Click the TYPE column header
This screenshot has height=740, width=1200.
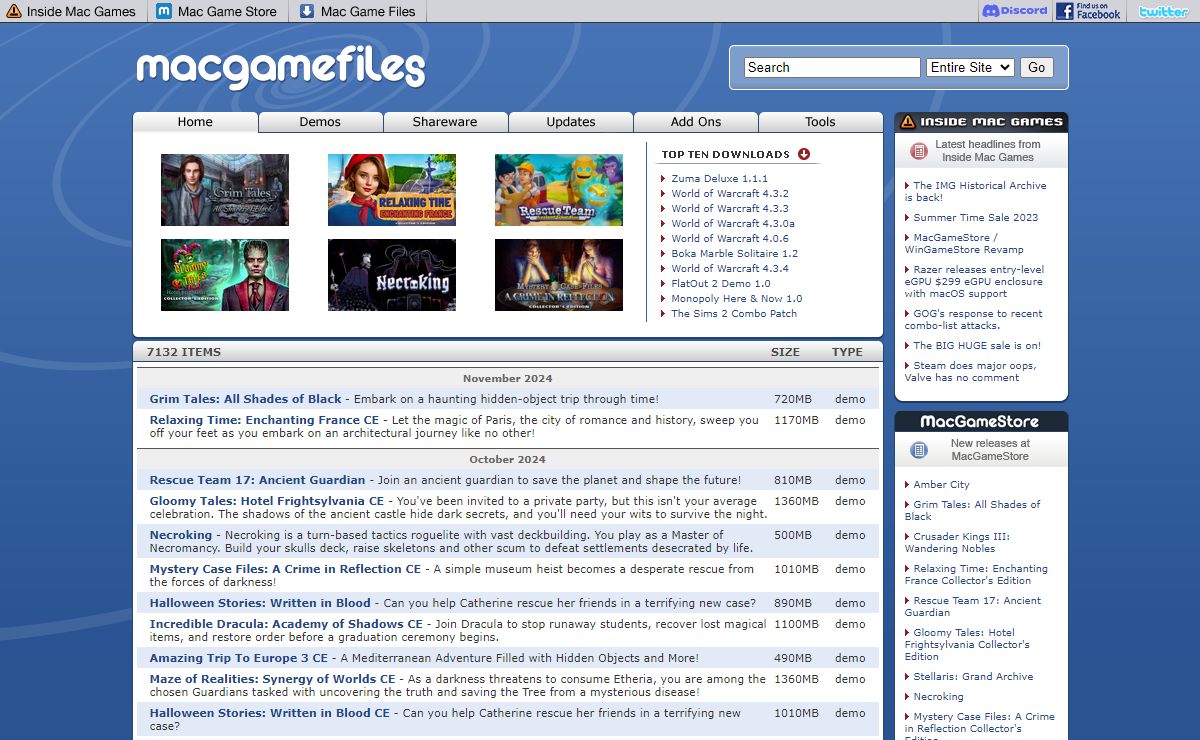[847, 352]
